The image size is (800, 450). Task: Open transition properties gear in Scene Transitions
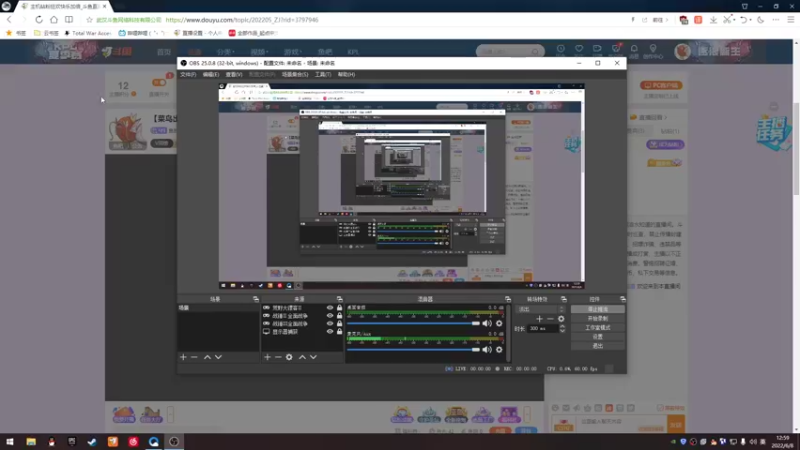point(561,319)
